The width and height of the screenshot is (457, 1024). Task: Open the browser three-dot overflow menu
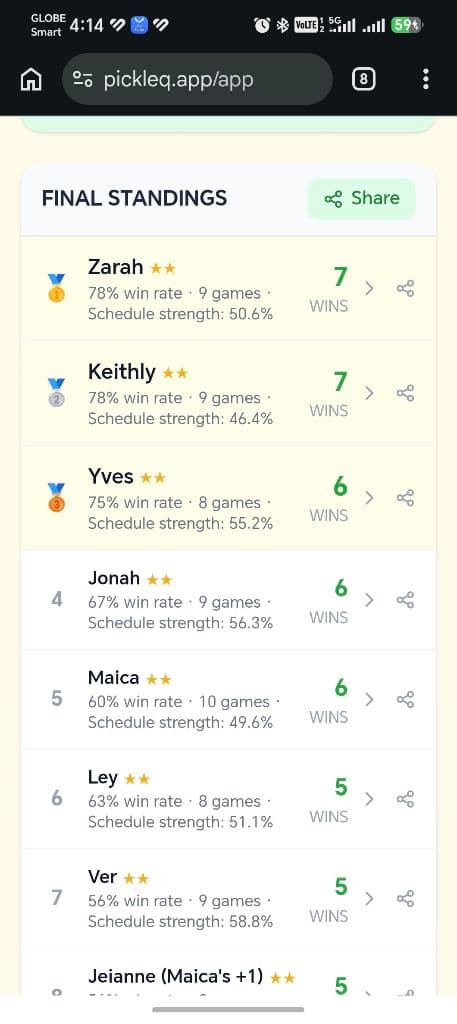click(x=426, y=79)
